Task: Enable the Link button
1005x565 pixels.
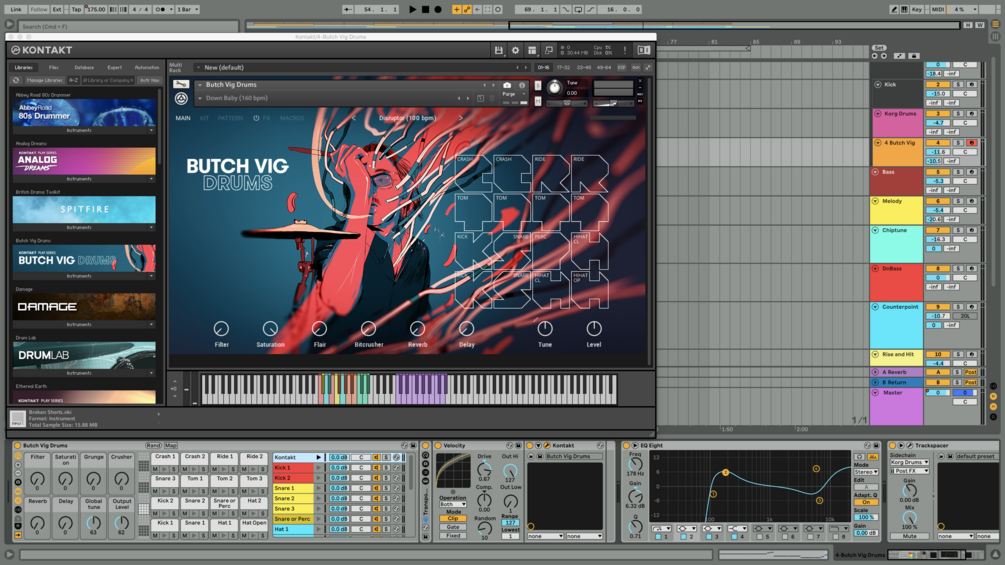Action: tap(15, 10)
